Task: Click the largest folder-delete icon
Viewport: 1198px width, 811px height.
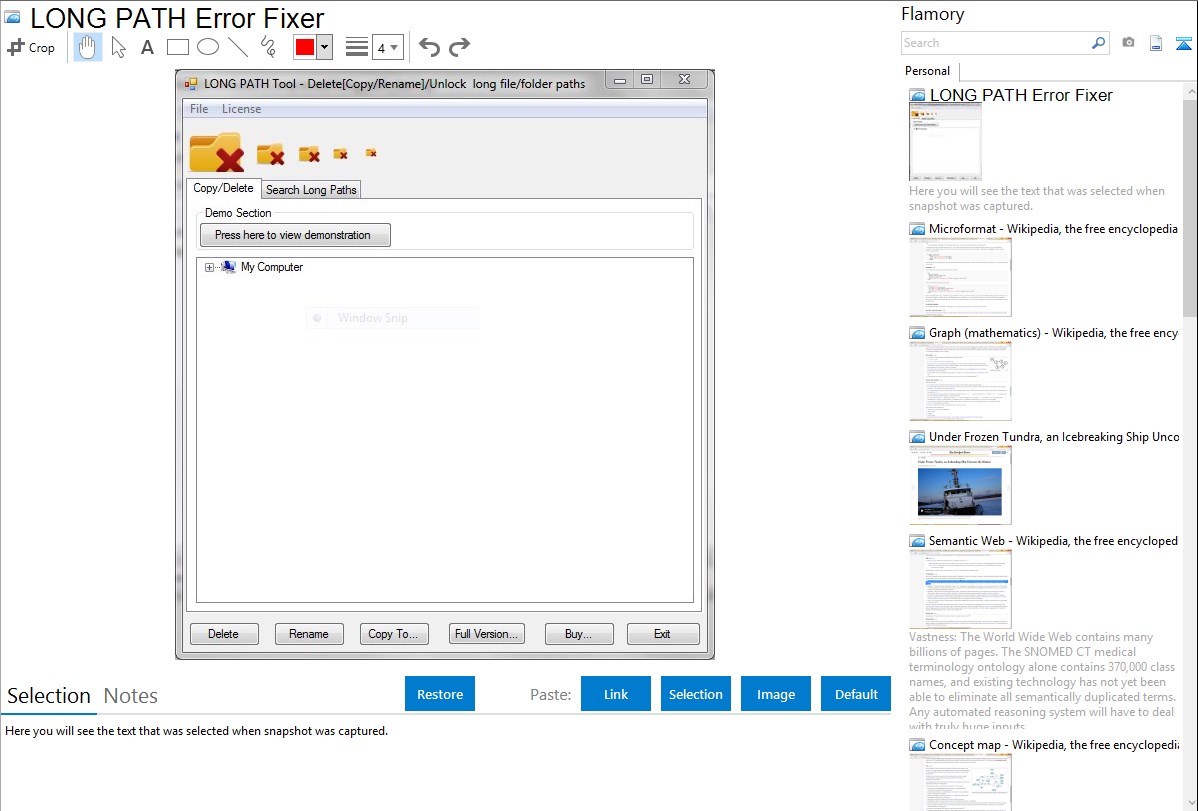Action: 217,152
